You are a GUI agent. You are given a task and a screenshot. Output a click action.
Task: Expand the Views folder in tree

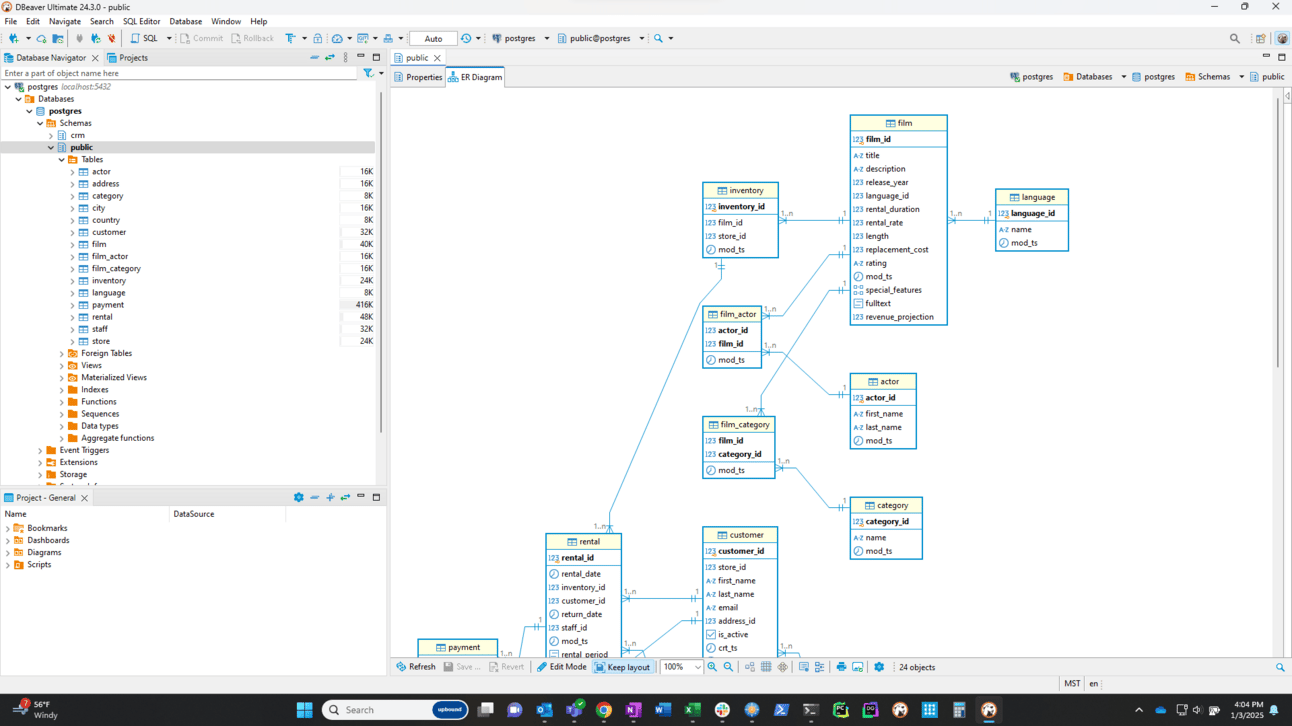click(62, 366)
